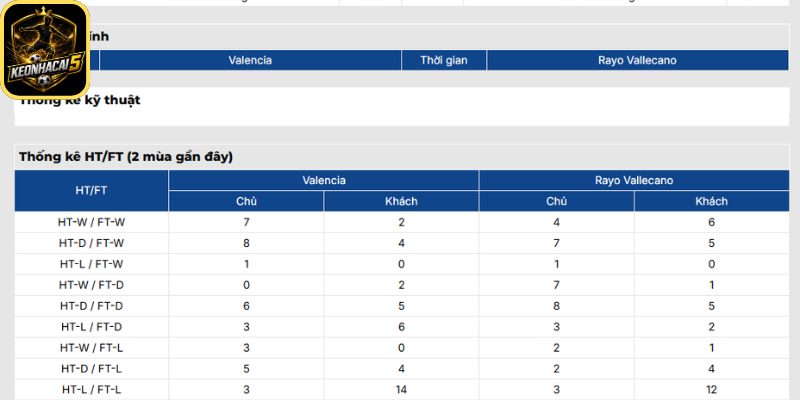Select the Valencia header in events table
The height and width of the screenshot is (400, 800).
click(250, 60)
